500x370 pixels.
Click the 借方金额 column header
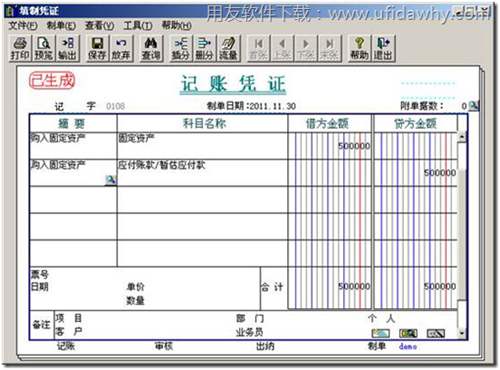(329, 123)
